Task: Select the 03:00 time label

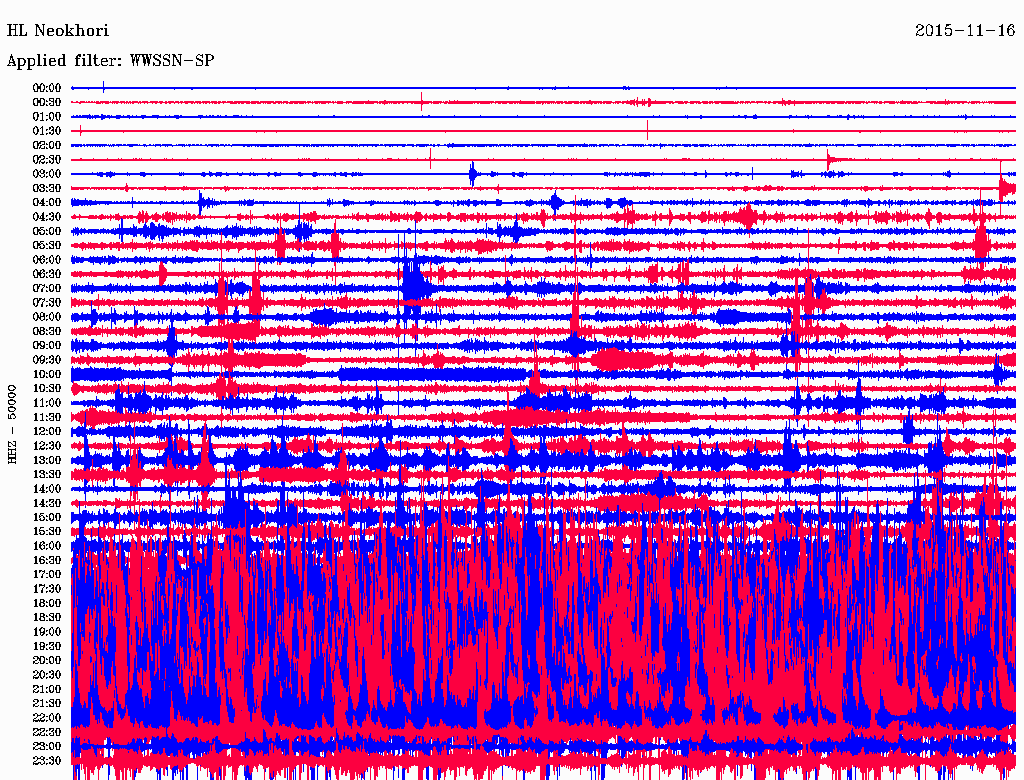Action: click(47, 174)
